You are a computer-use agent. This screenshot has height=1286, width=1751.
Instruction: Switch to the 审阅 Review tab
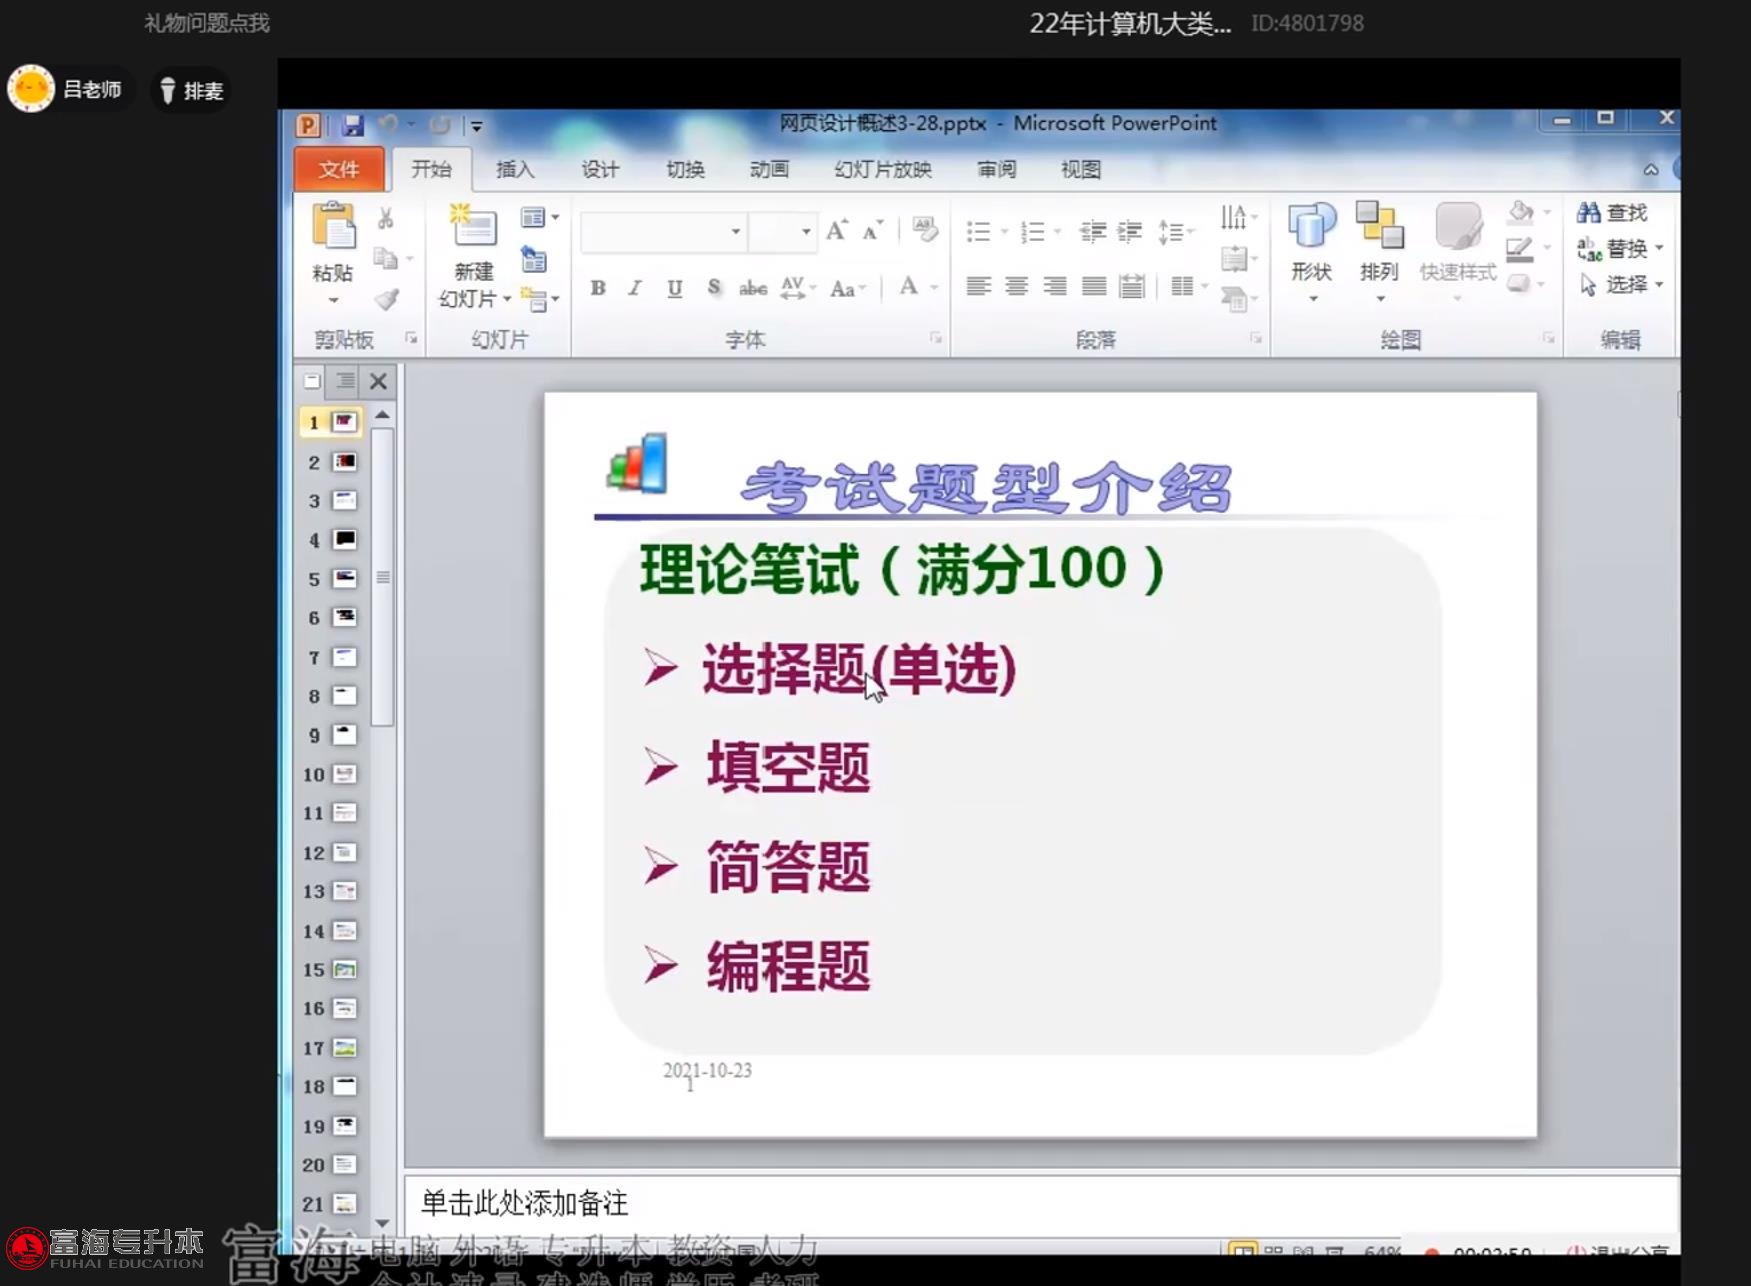[996, 169]
